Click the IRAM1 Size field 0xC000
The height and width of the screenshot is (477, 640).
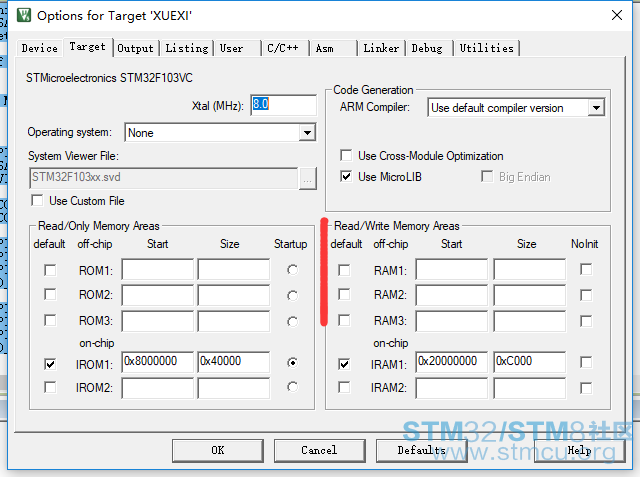coord(530,362)
